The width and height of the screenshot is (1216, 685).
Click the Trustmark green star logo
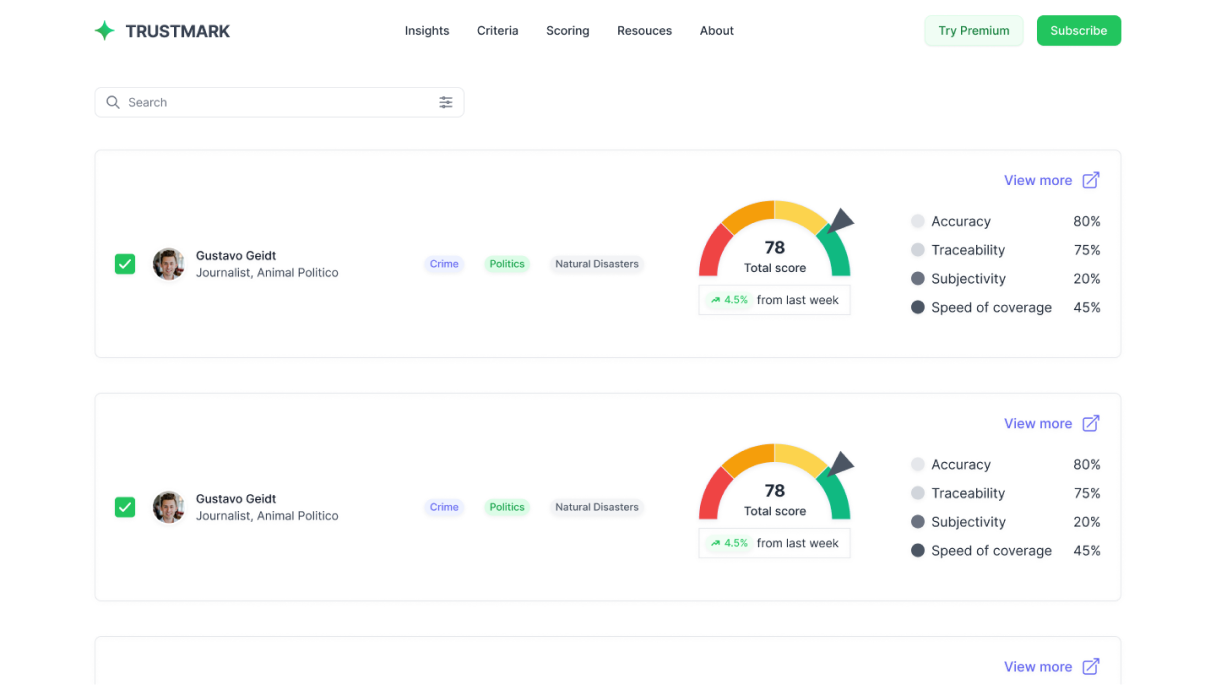(104, 31)
